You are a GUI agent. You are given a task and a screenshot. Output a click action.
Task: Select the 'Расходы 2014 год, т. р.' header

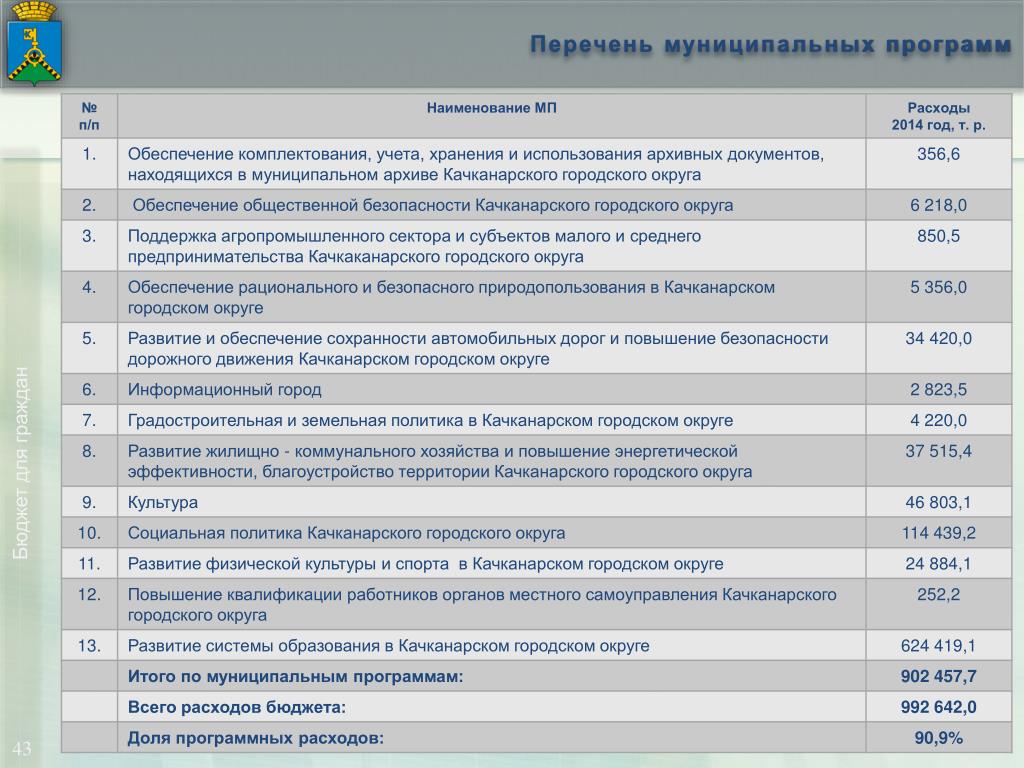pyautogui.click(x=938, y=116)
